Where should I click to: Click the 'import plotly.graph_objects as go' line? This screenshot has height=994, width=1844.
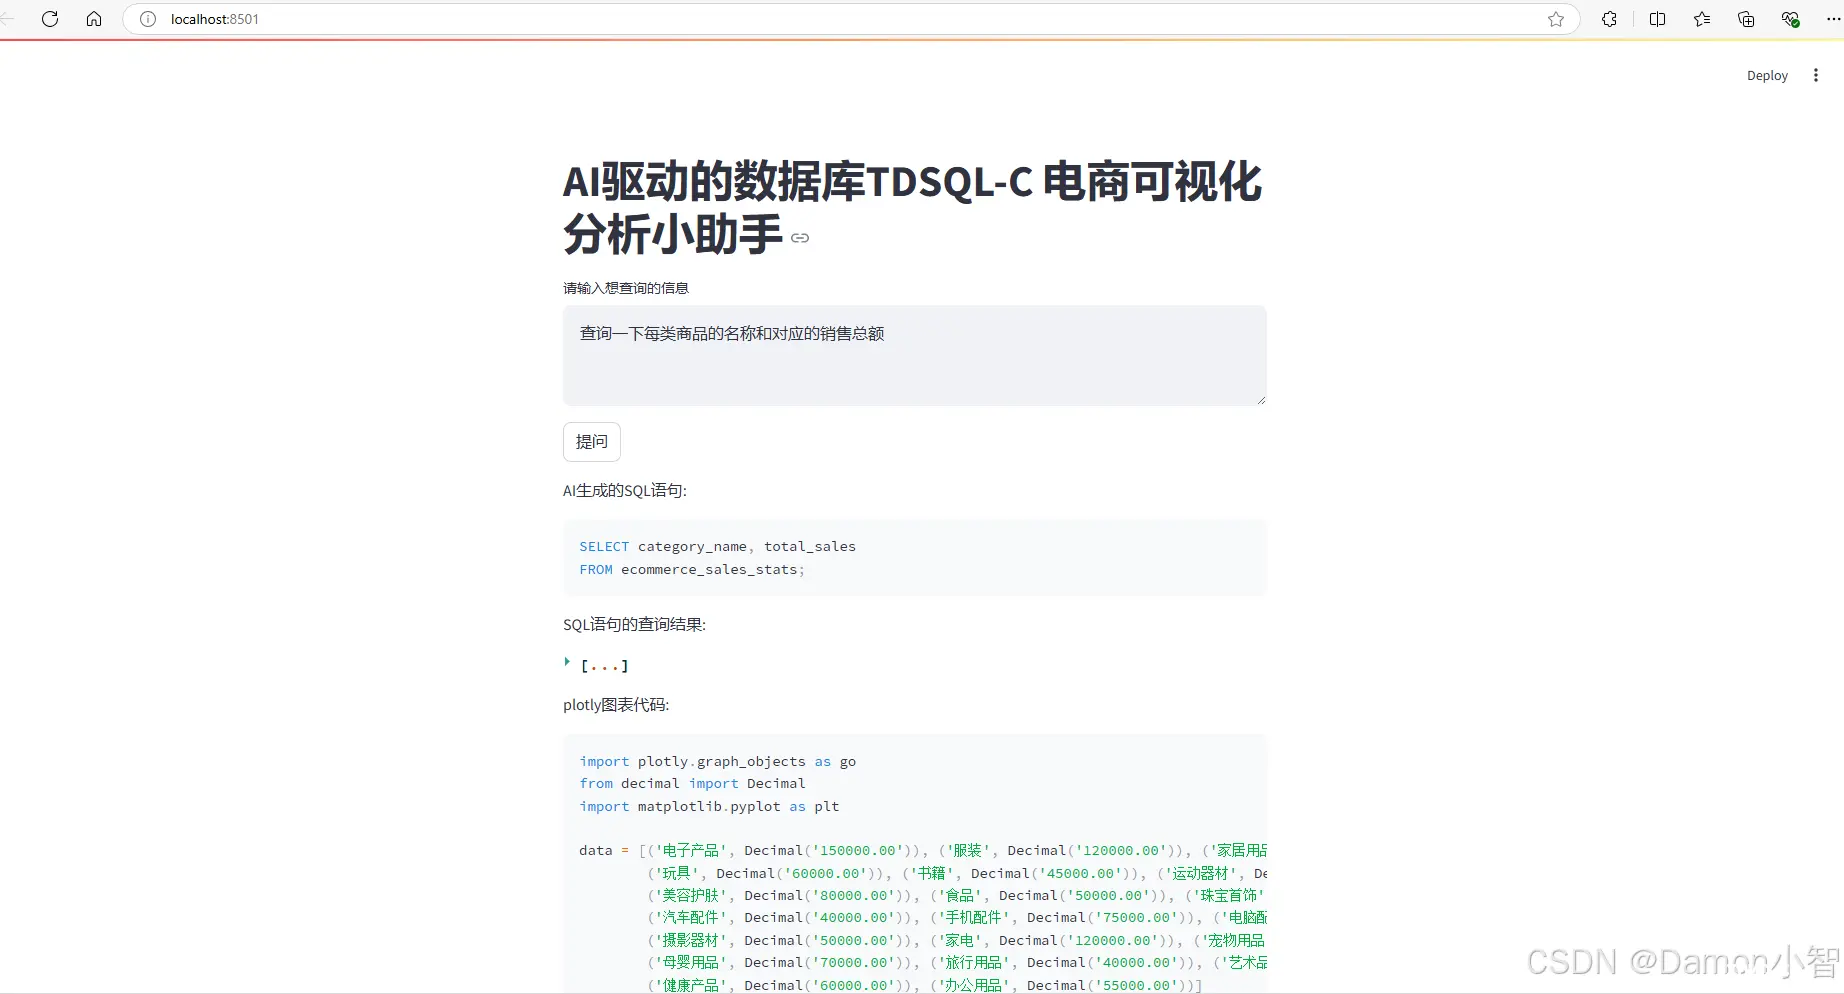tap(718, 762)
